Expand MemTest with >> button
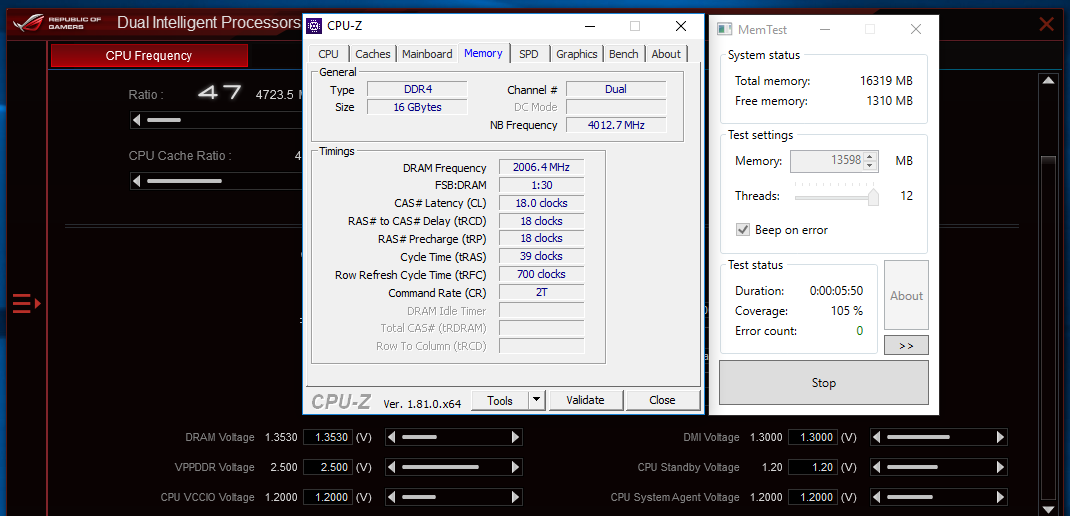The width and height of the screenshot is (1070, 516). pos(906,345)
